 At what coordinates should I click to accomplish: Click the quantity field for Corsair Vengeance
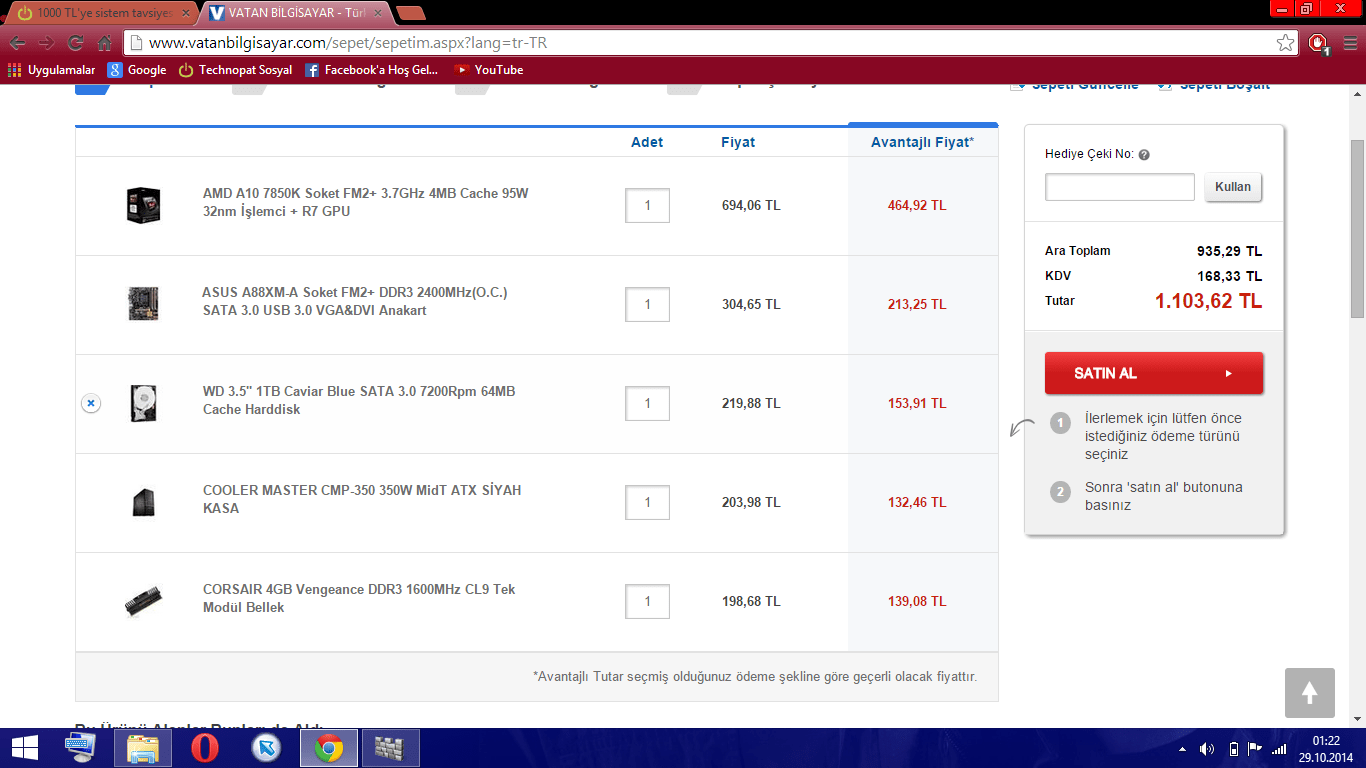tap(647, 601)
